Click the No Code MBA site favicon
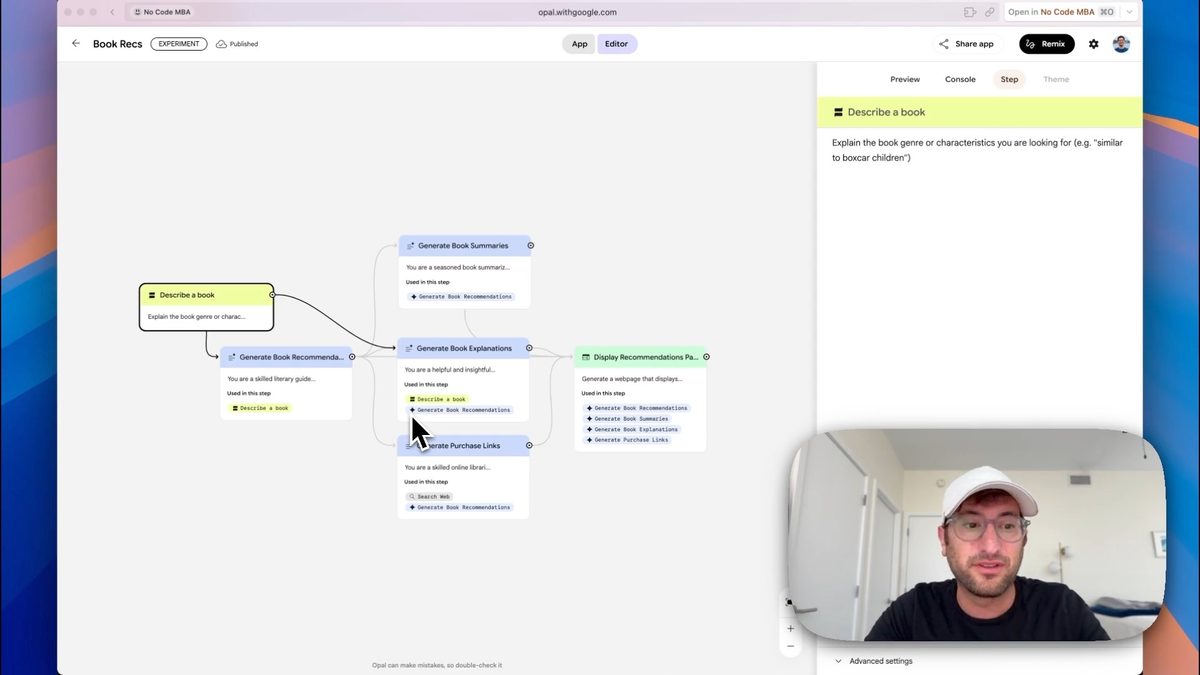 (137, 12)
